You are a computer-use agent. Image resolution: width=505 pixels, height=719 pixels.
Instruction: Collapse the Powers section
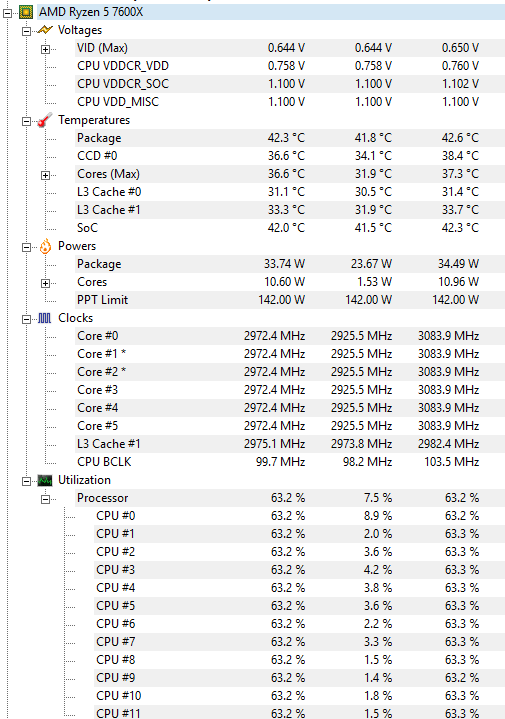coord(27,247)
